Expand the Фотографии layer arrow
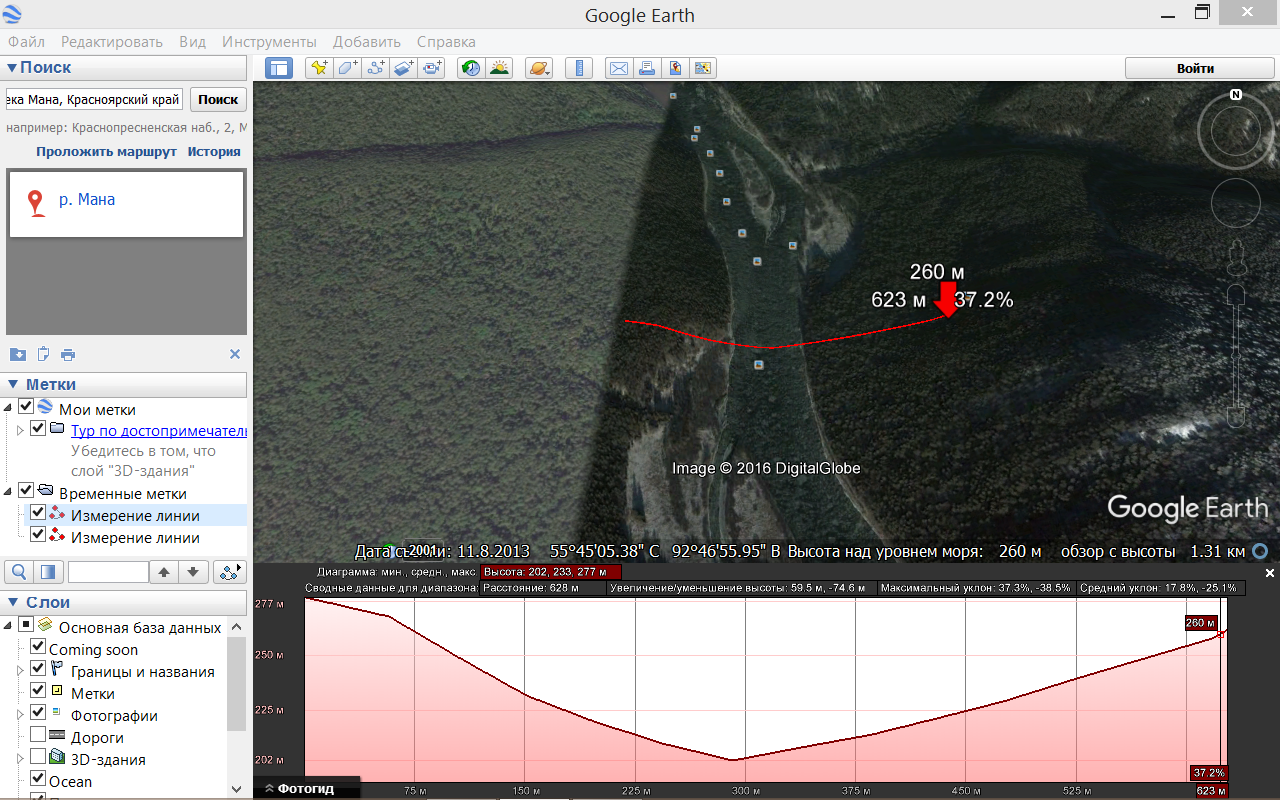The image size is (1280, 800). 21,714
